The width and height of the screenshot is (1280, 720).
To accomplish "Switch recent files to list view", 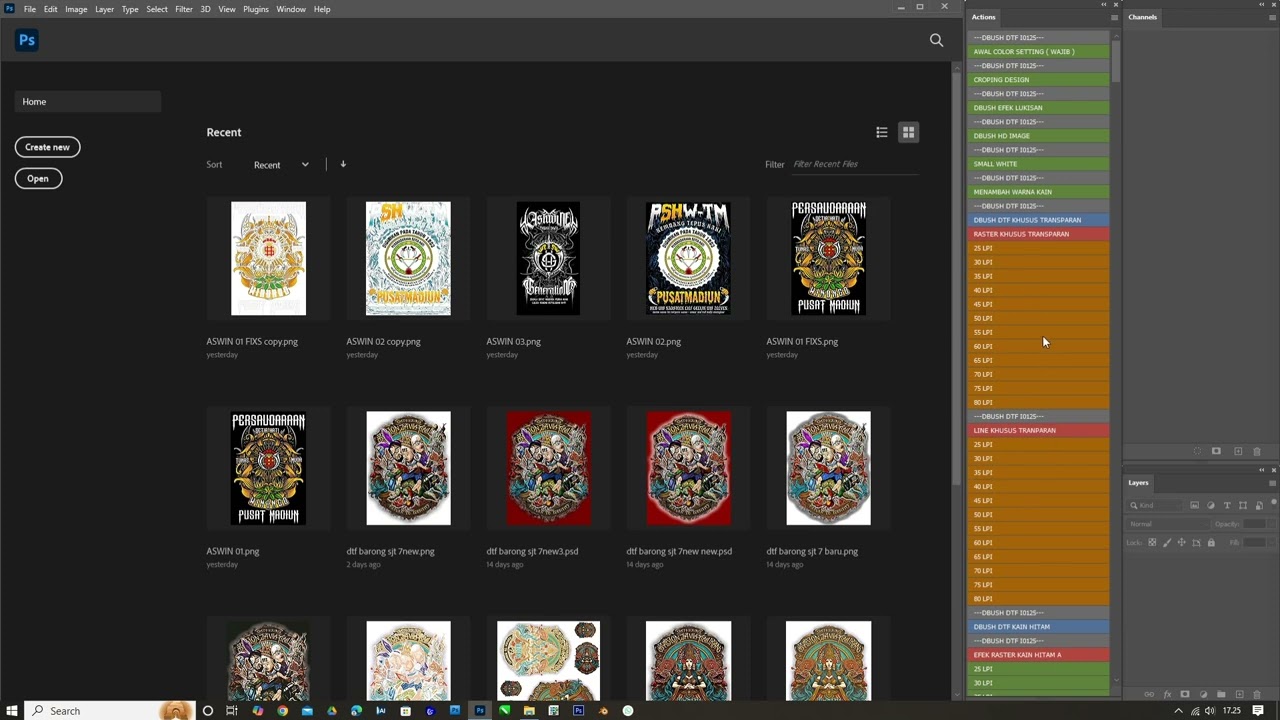I will (881, 132).
